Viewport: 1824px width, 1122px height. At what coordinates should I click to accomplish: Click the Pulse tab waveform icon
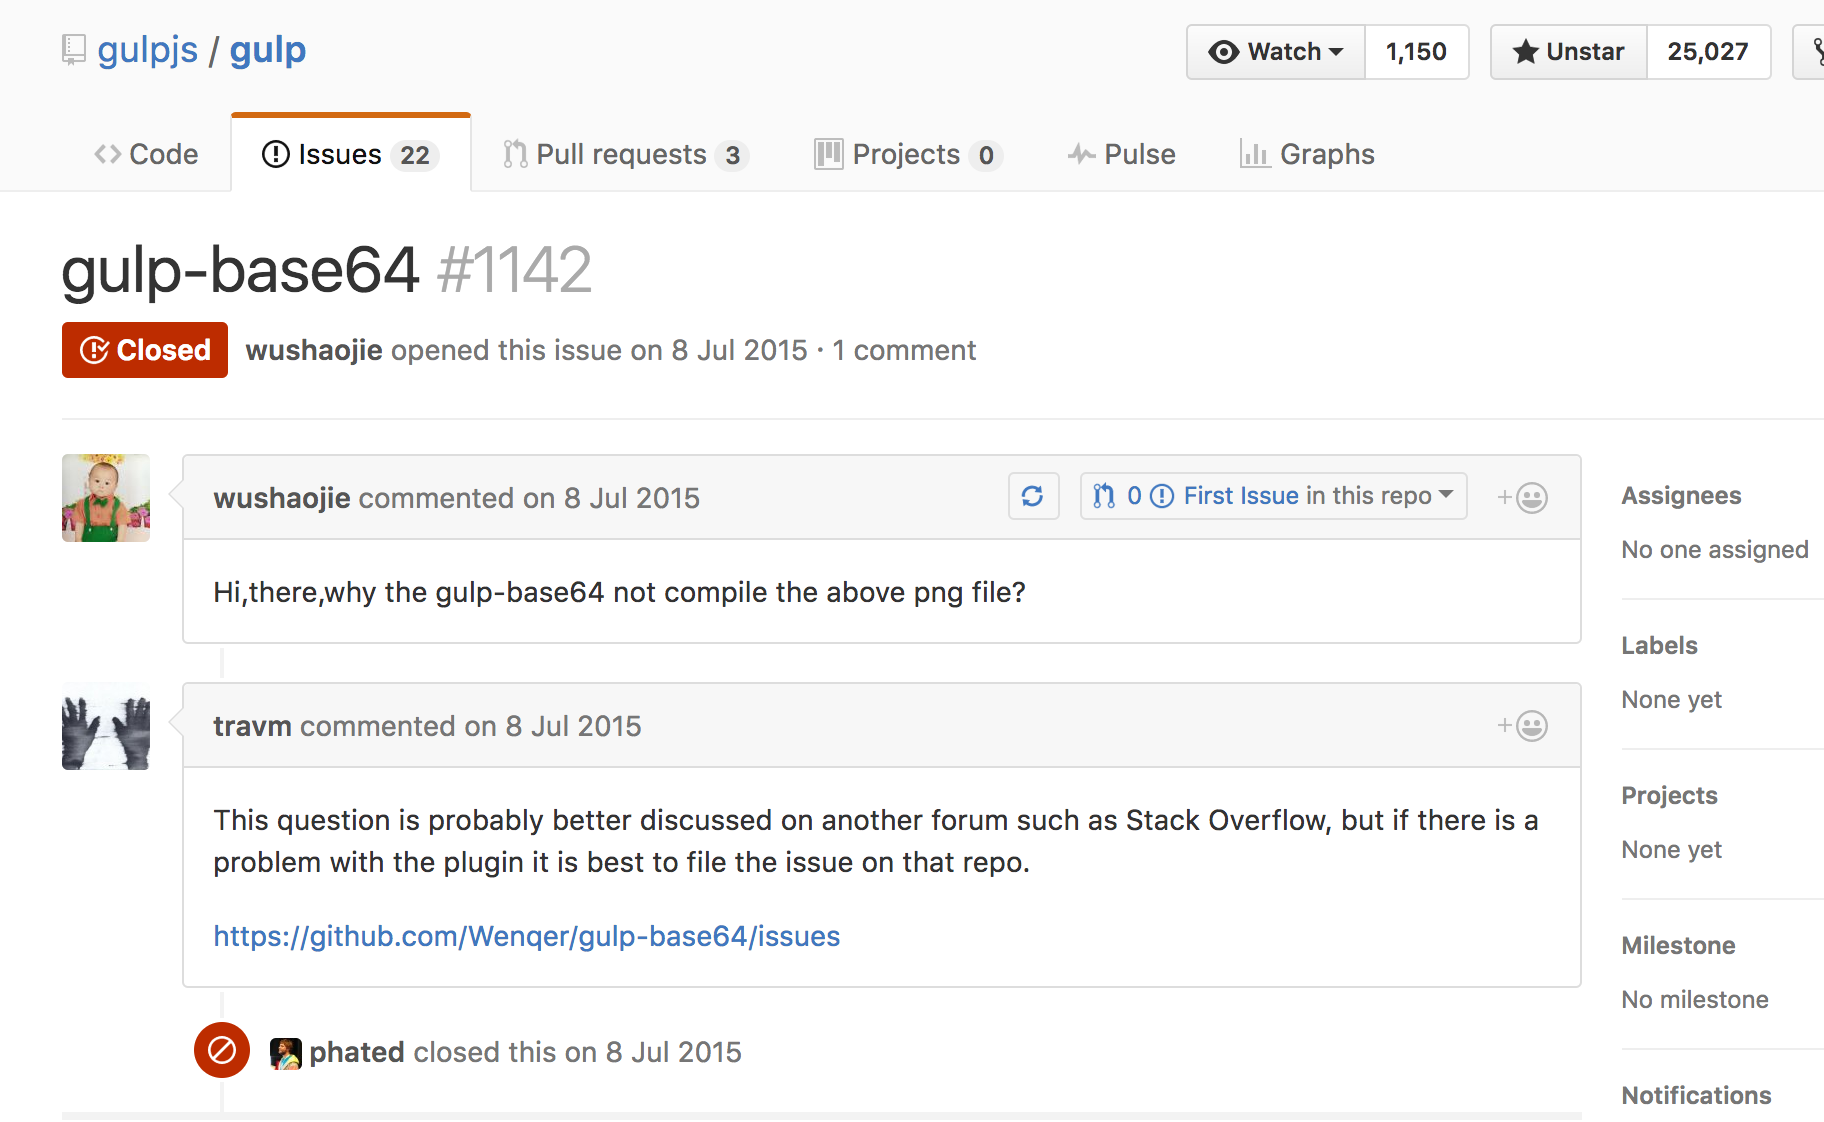(x=1081, y=154)
